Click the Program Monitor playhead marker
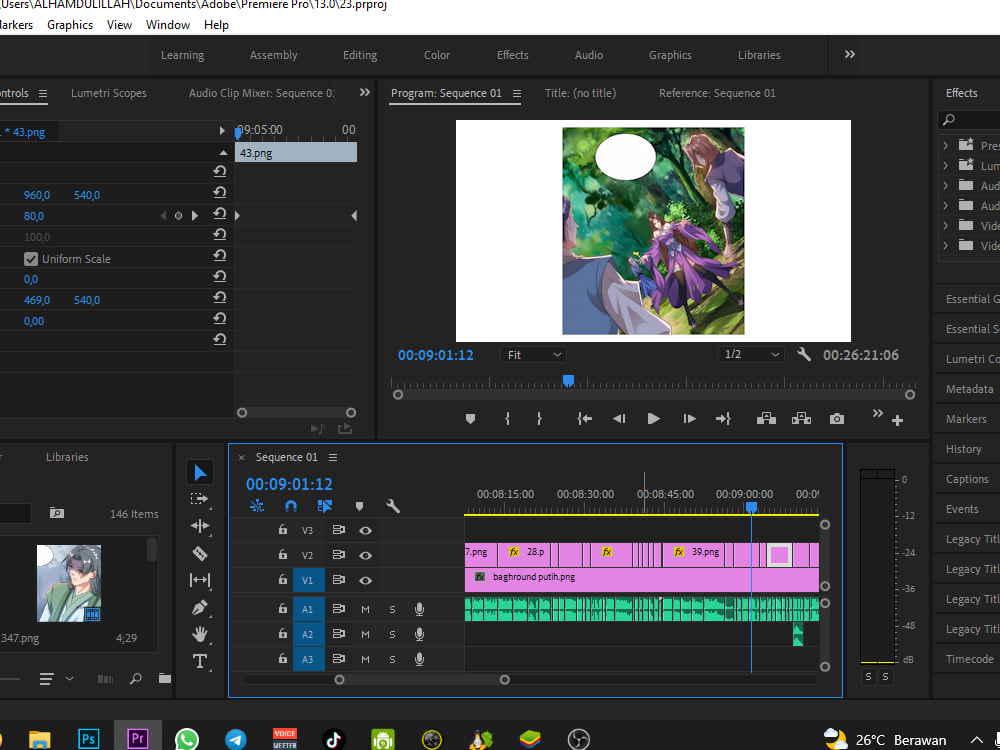The image size is (1000, 750). click(568, 381)
